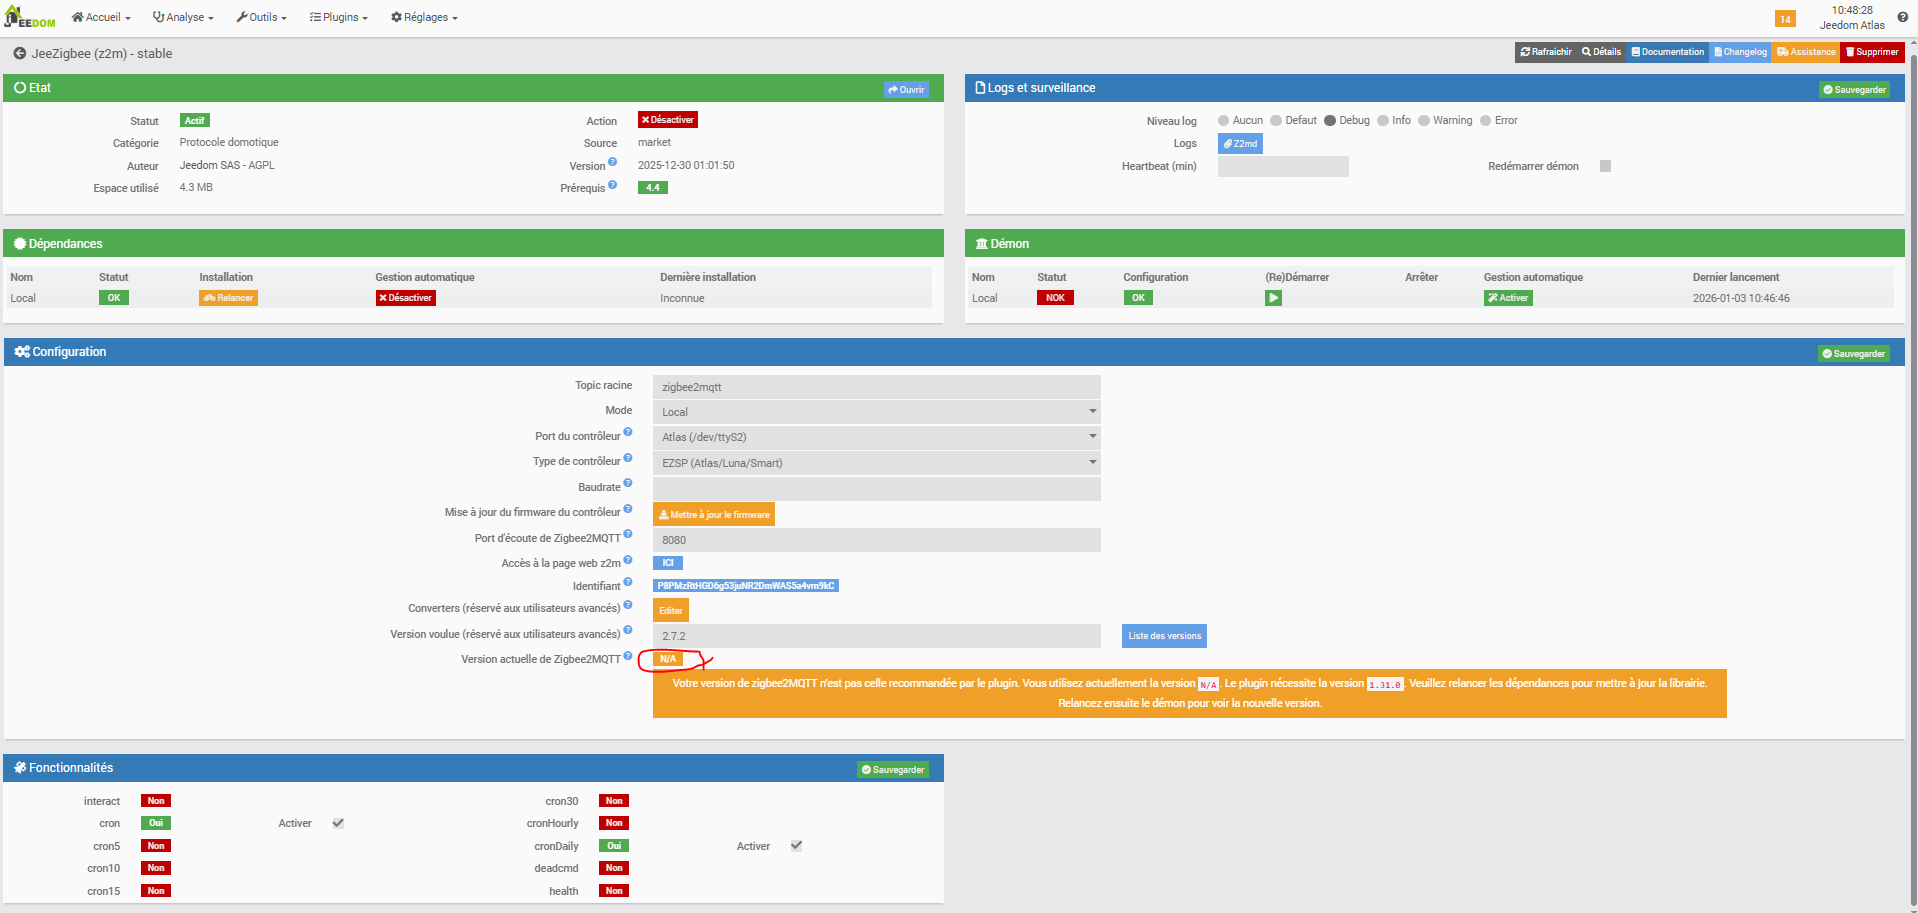Open the orange 14 notifications badge
The height and width of the screenshot is (913, 1918).
(1785, 19)
